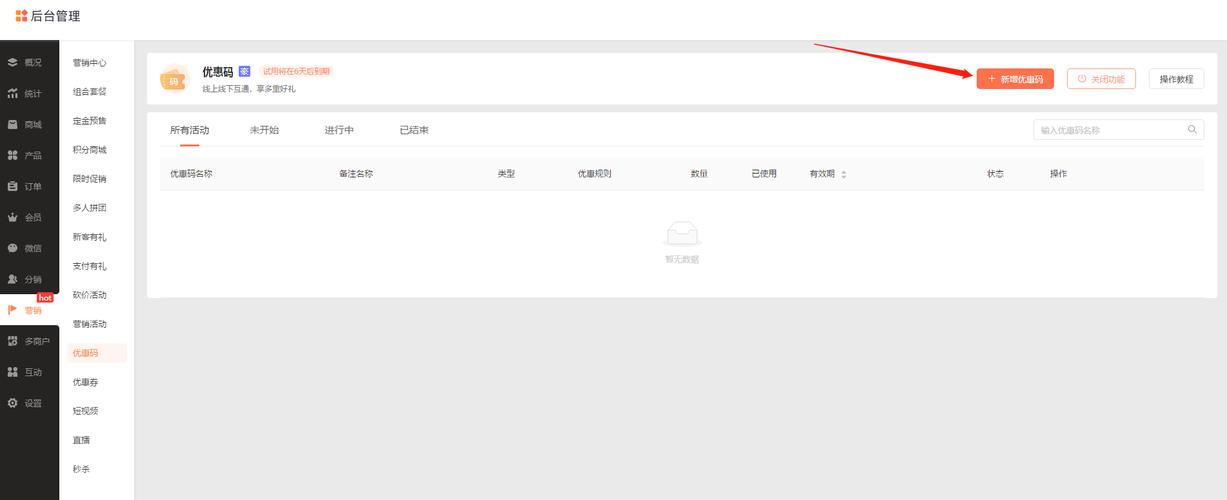Click the 优惠规则 column header
This screenshot has width=1227, height=500.
coord(594,174)
